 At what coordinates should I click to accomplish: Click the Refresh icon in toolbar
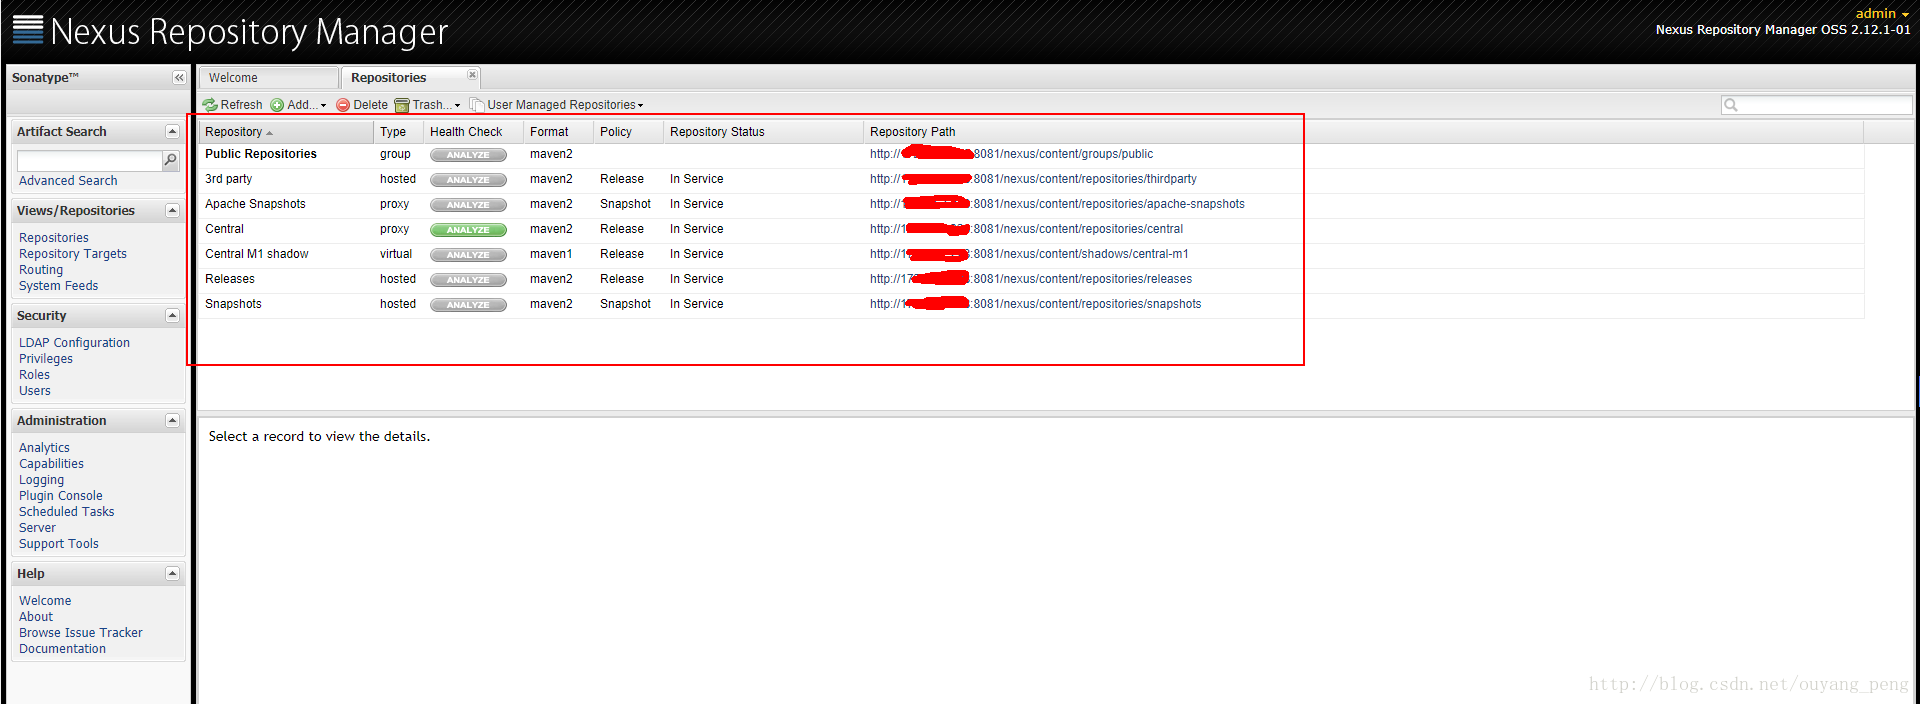(210, 105)
